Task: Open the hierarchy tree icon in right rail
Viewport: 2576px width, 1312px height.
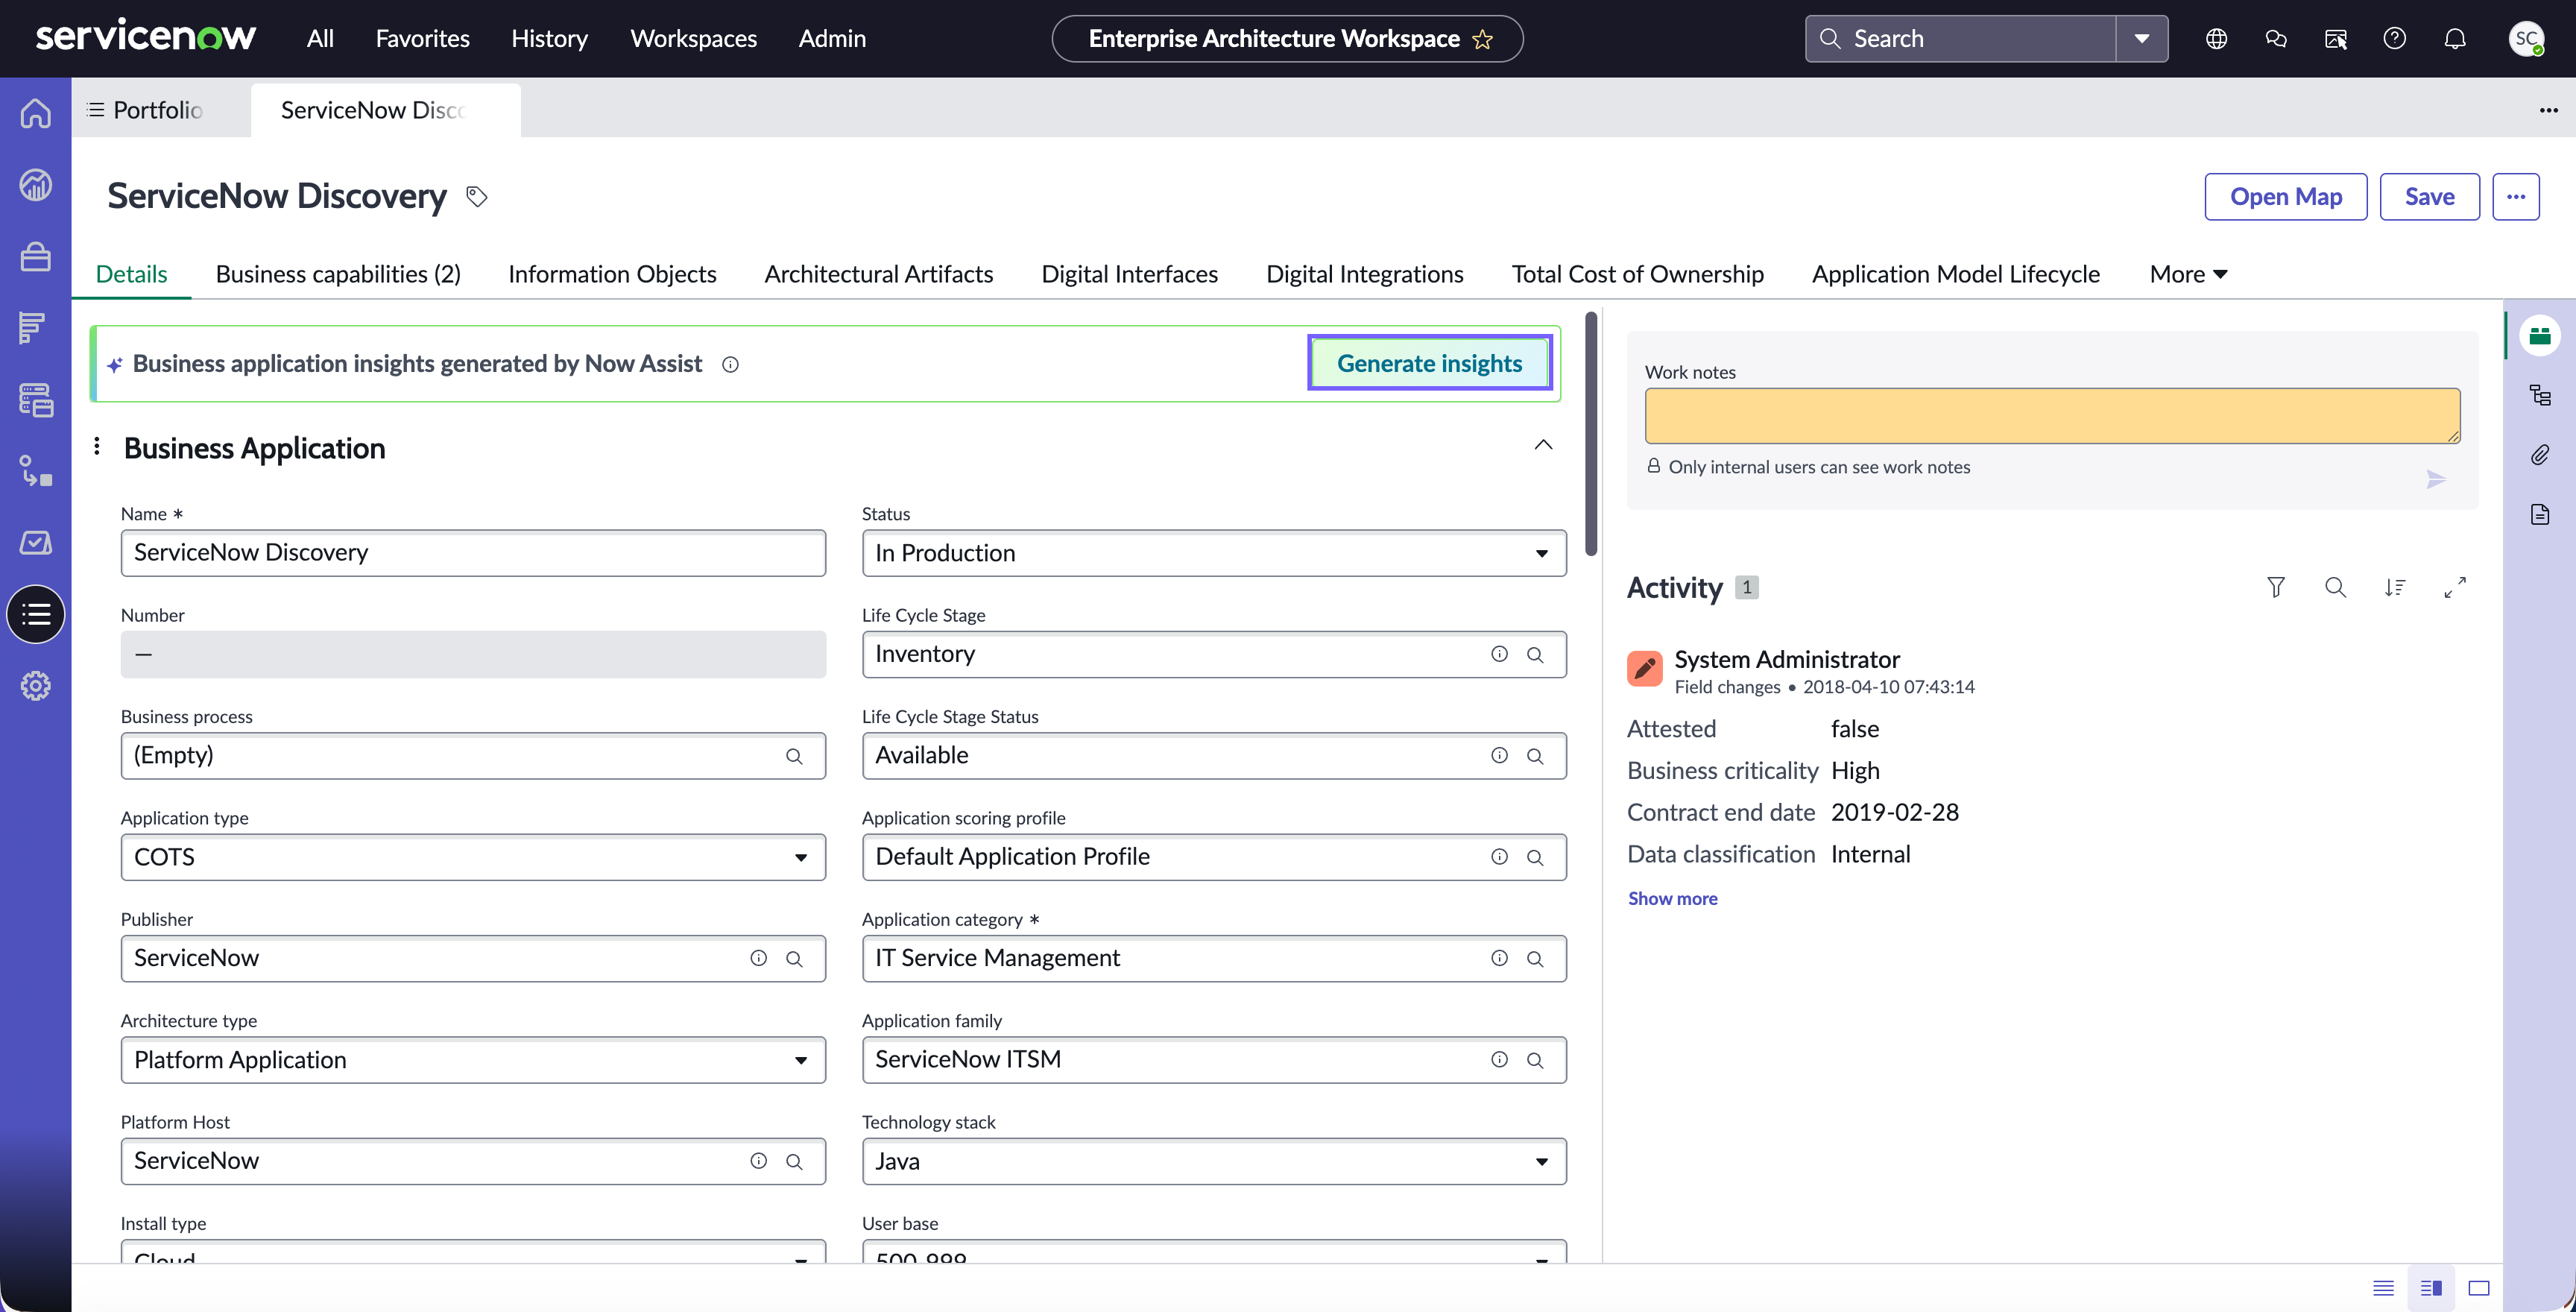Action: pos(2540,395)
